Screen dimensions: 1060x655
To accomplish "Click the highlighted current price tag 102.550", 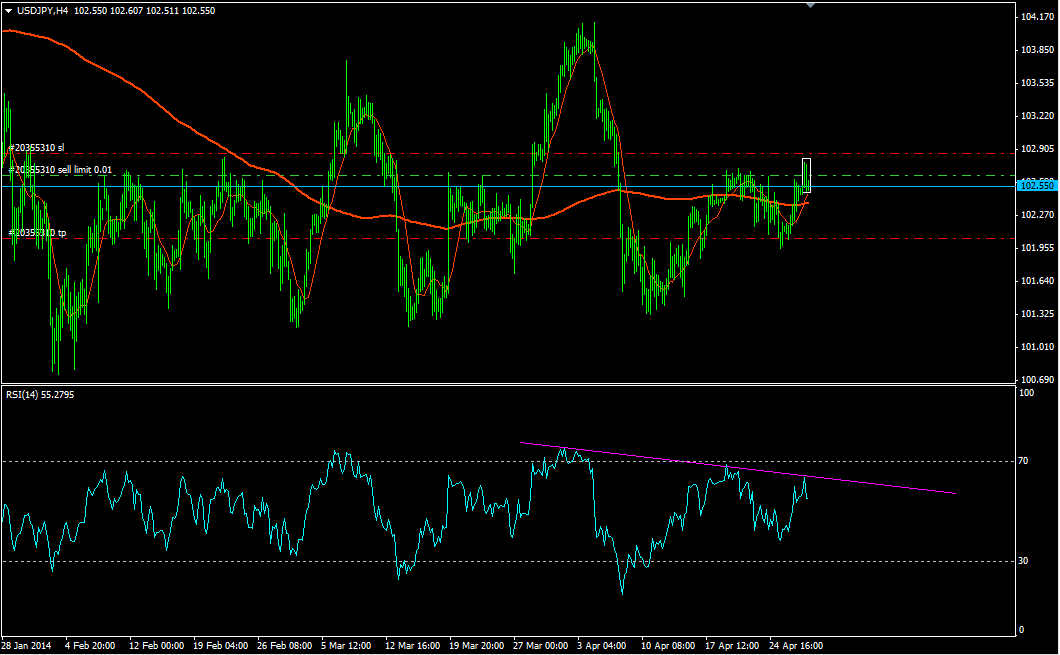I will [x=1037, y=185].
